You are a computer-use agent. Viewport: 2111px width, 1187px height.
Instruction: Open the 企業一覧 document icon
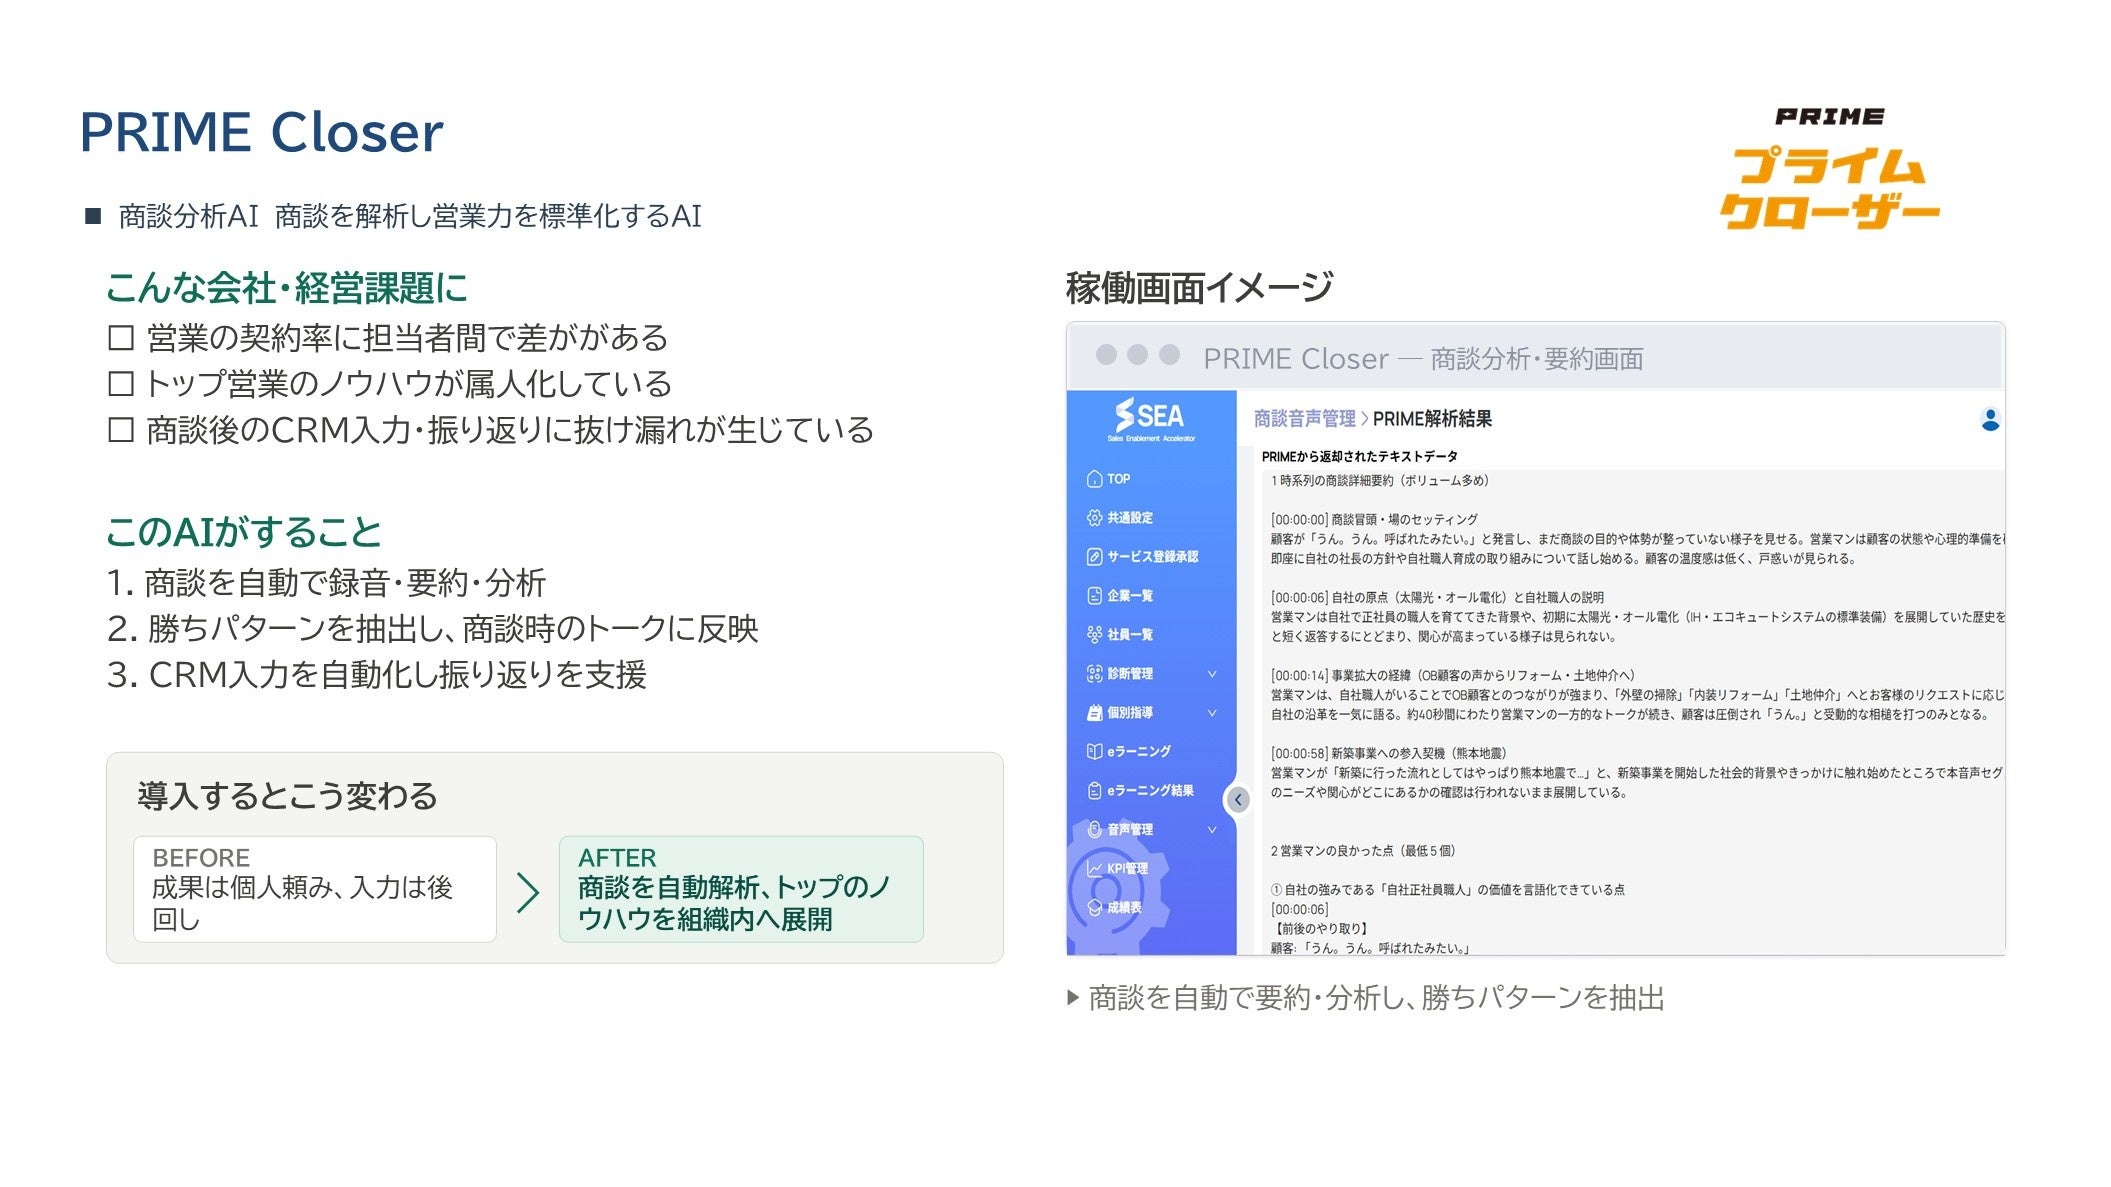coord(1094,596)
